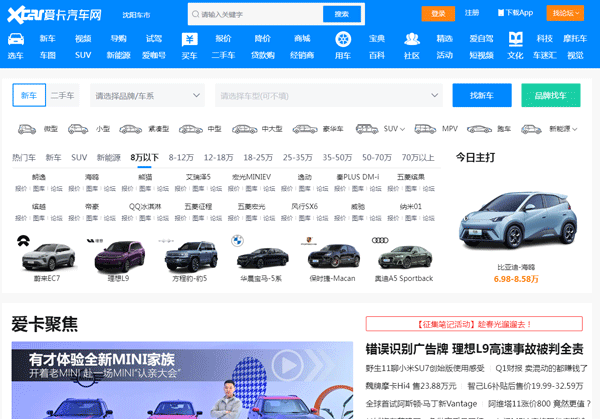Open the 方程豹-豹5 car thumbnail
This screenshot has height=419, width=600.
[x=190, y=256]
